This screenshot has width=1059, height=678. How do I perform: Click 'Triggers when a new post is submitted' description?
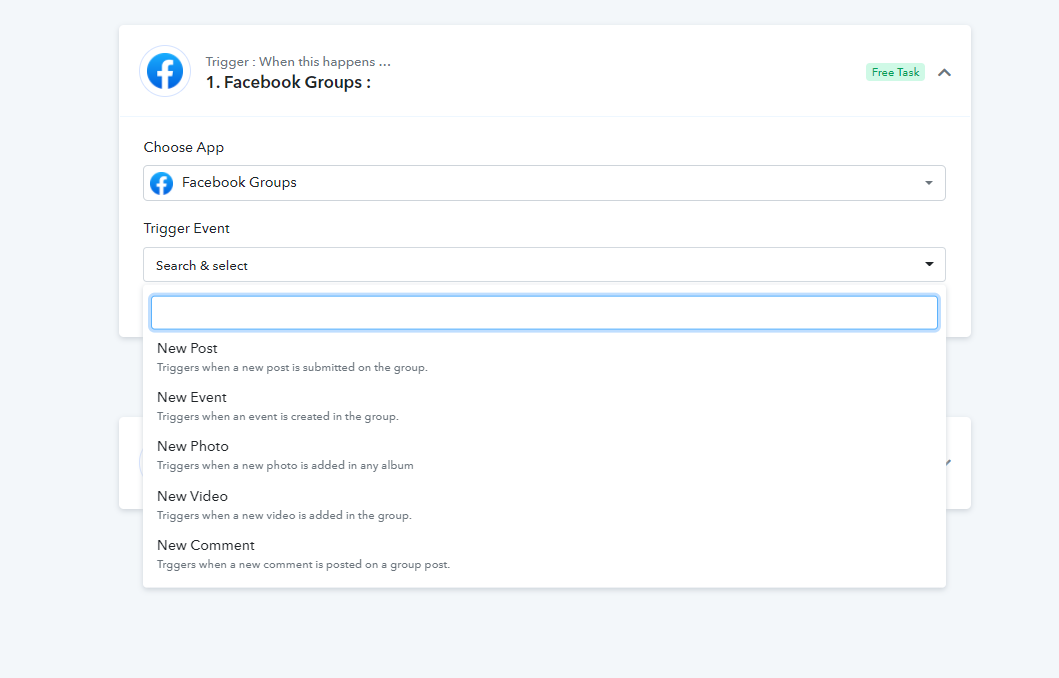[292, 367]
